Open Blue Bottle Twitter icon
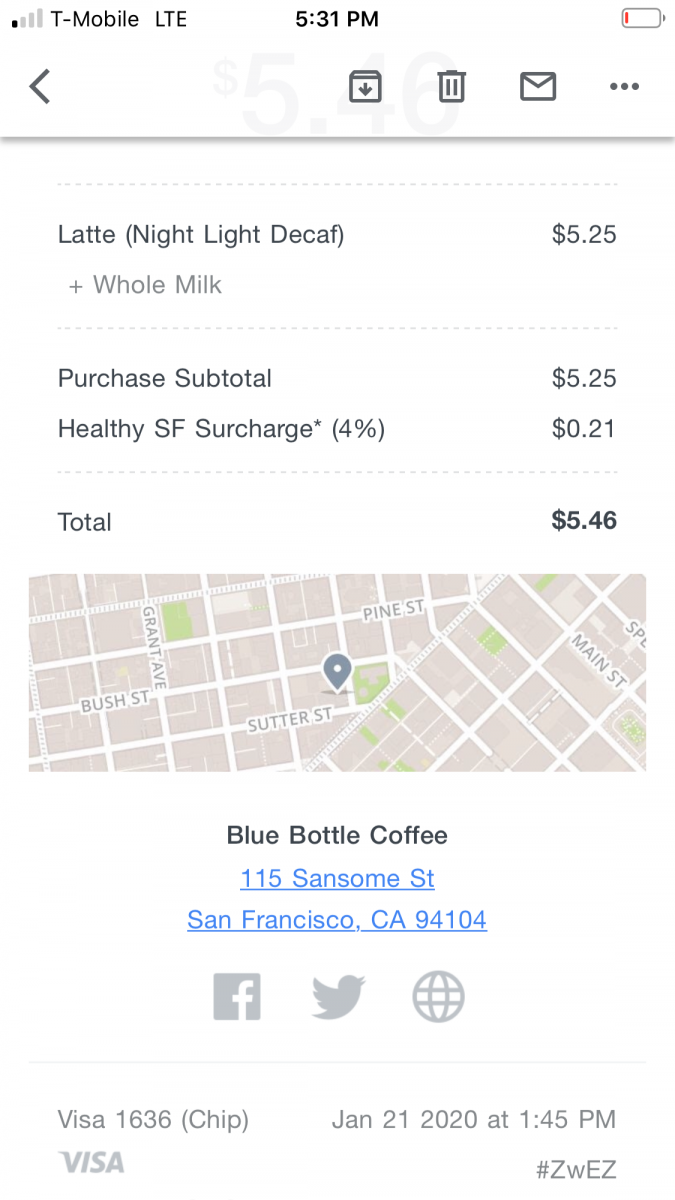The width and height of the screenshot is (675, 1200). click(x=338, y=997)
